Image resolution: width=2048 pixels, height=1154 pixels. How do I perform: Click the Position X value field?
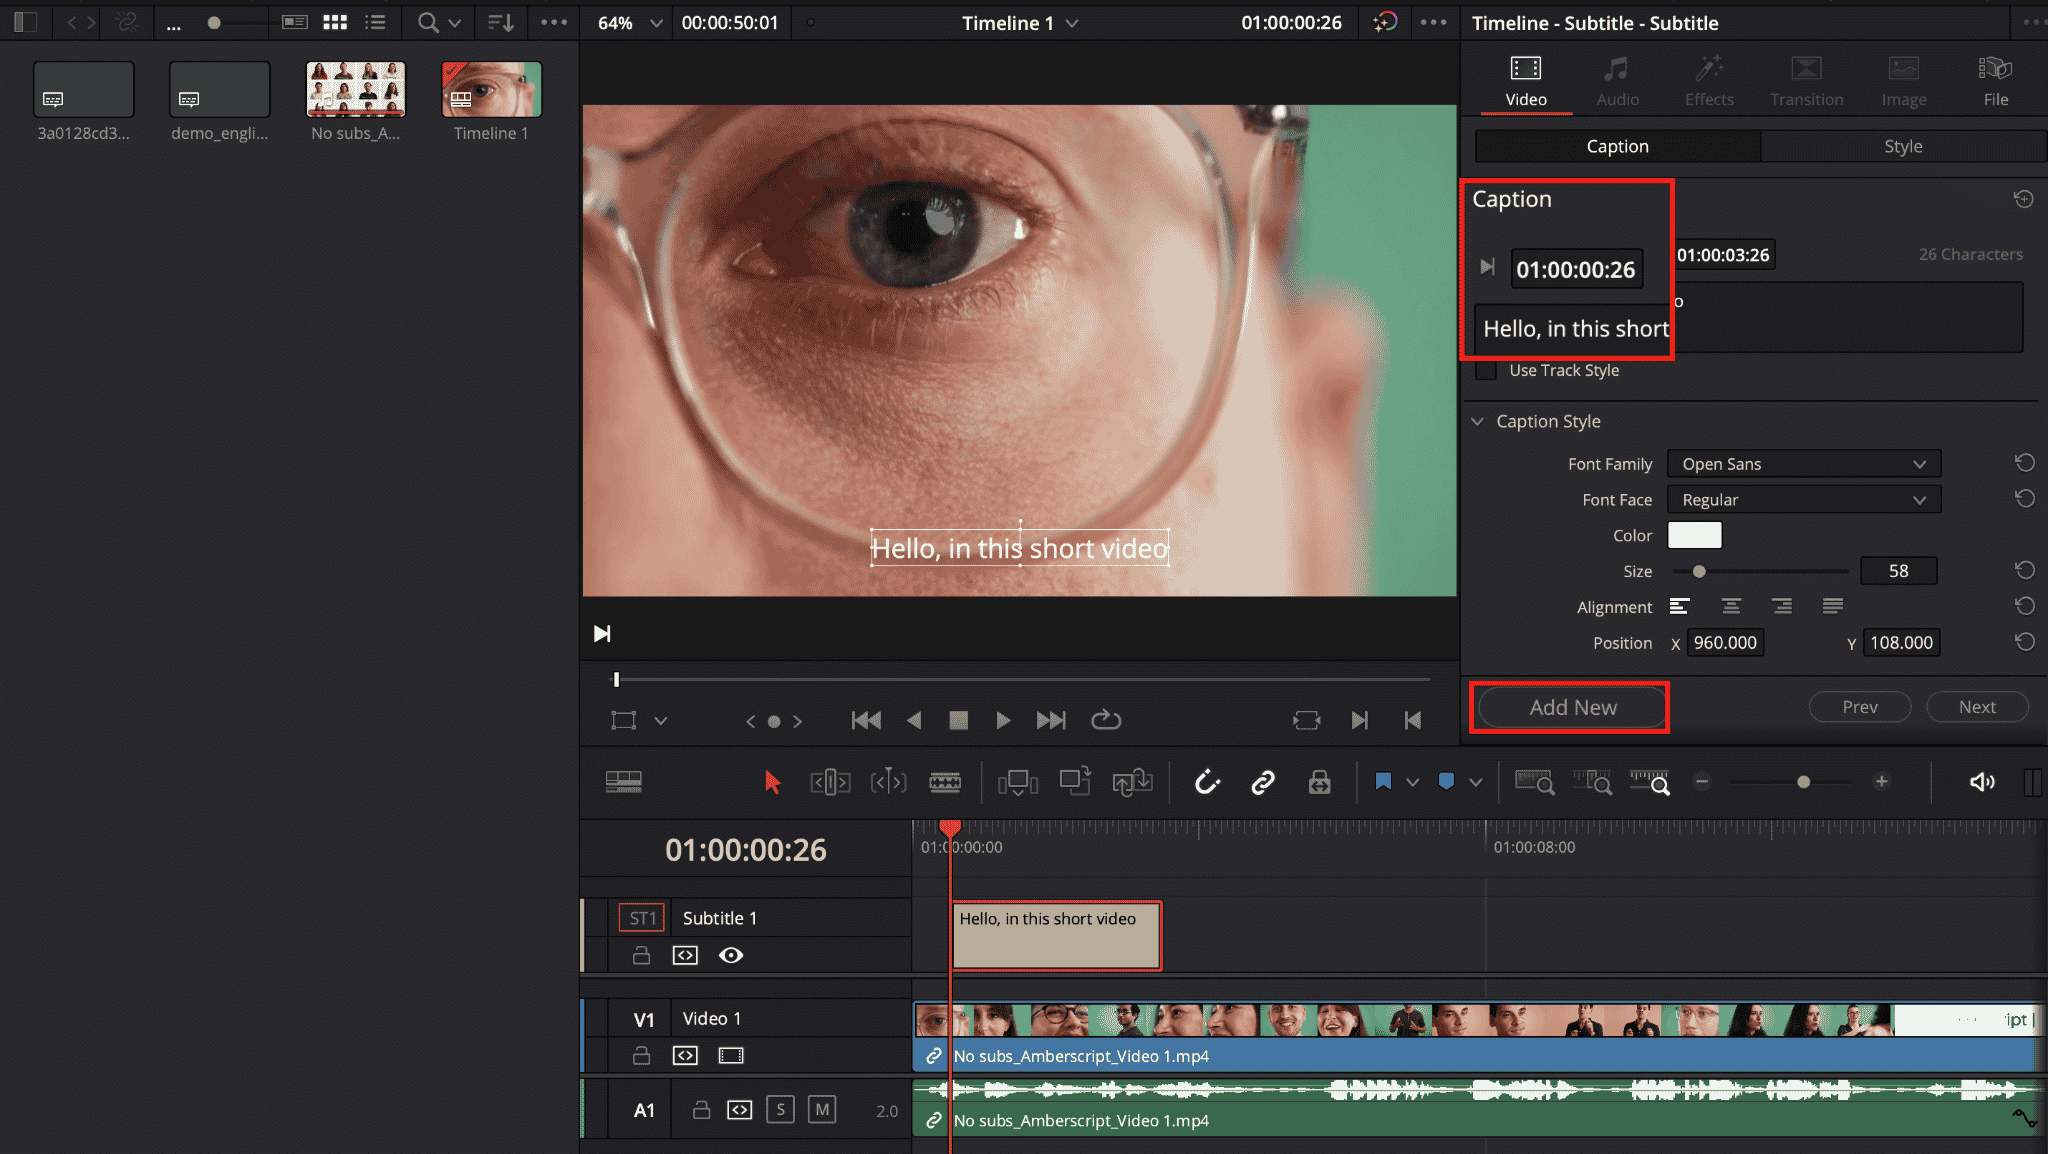click(1725, 643)
